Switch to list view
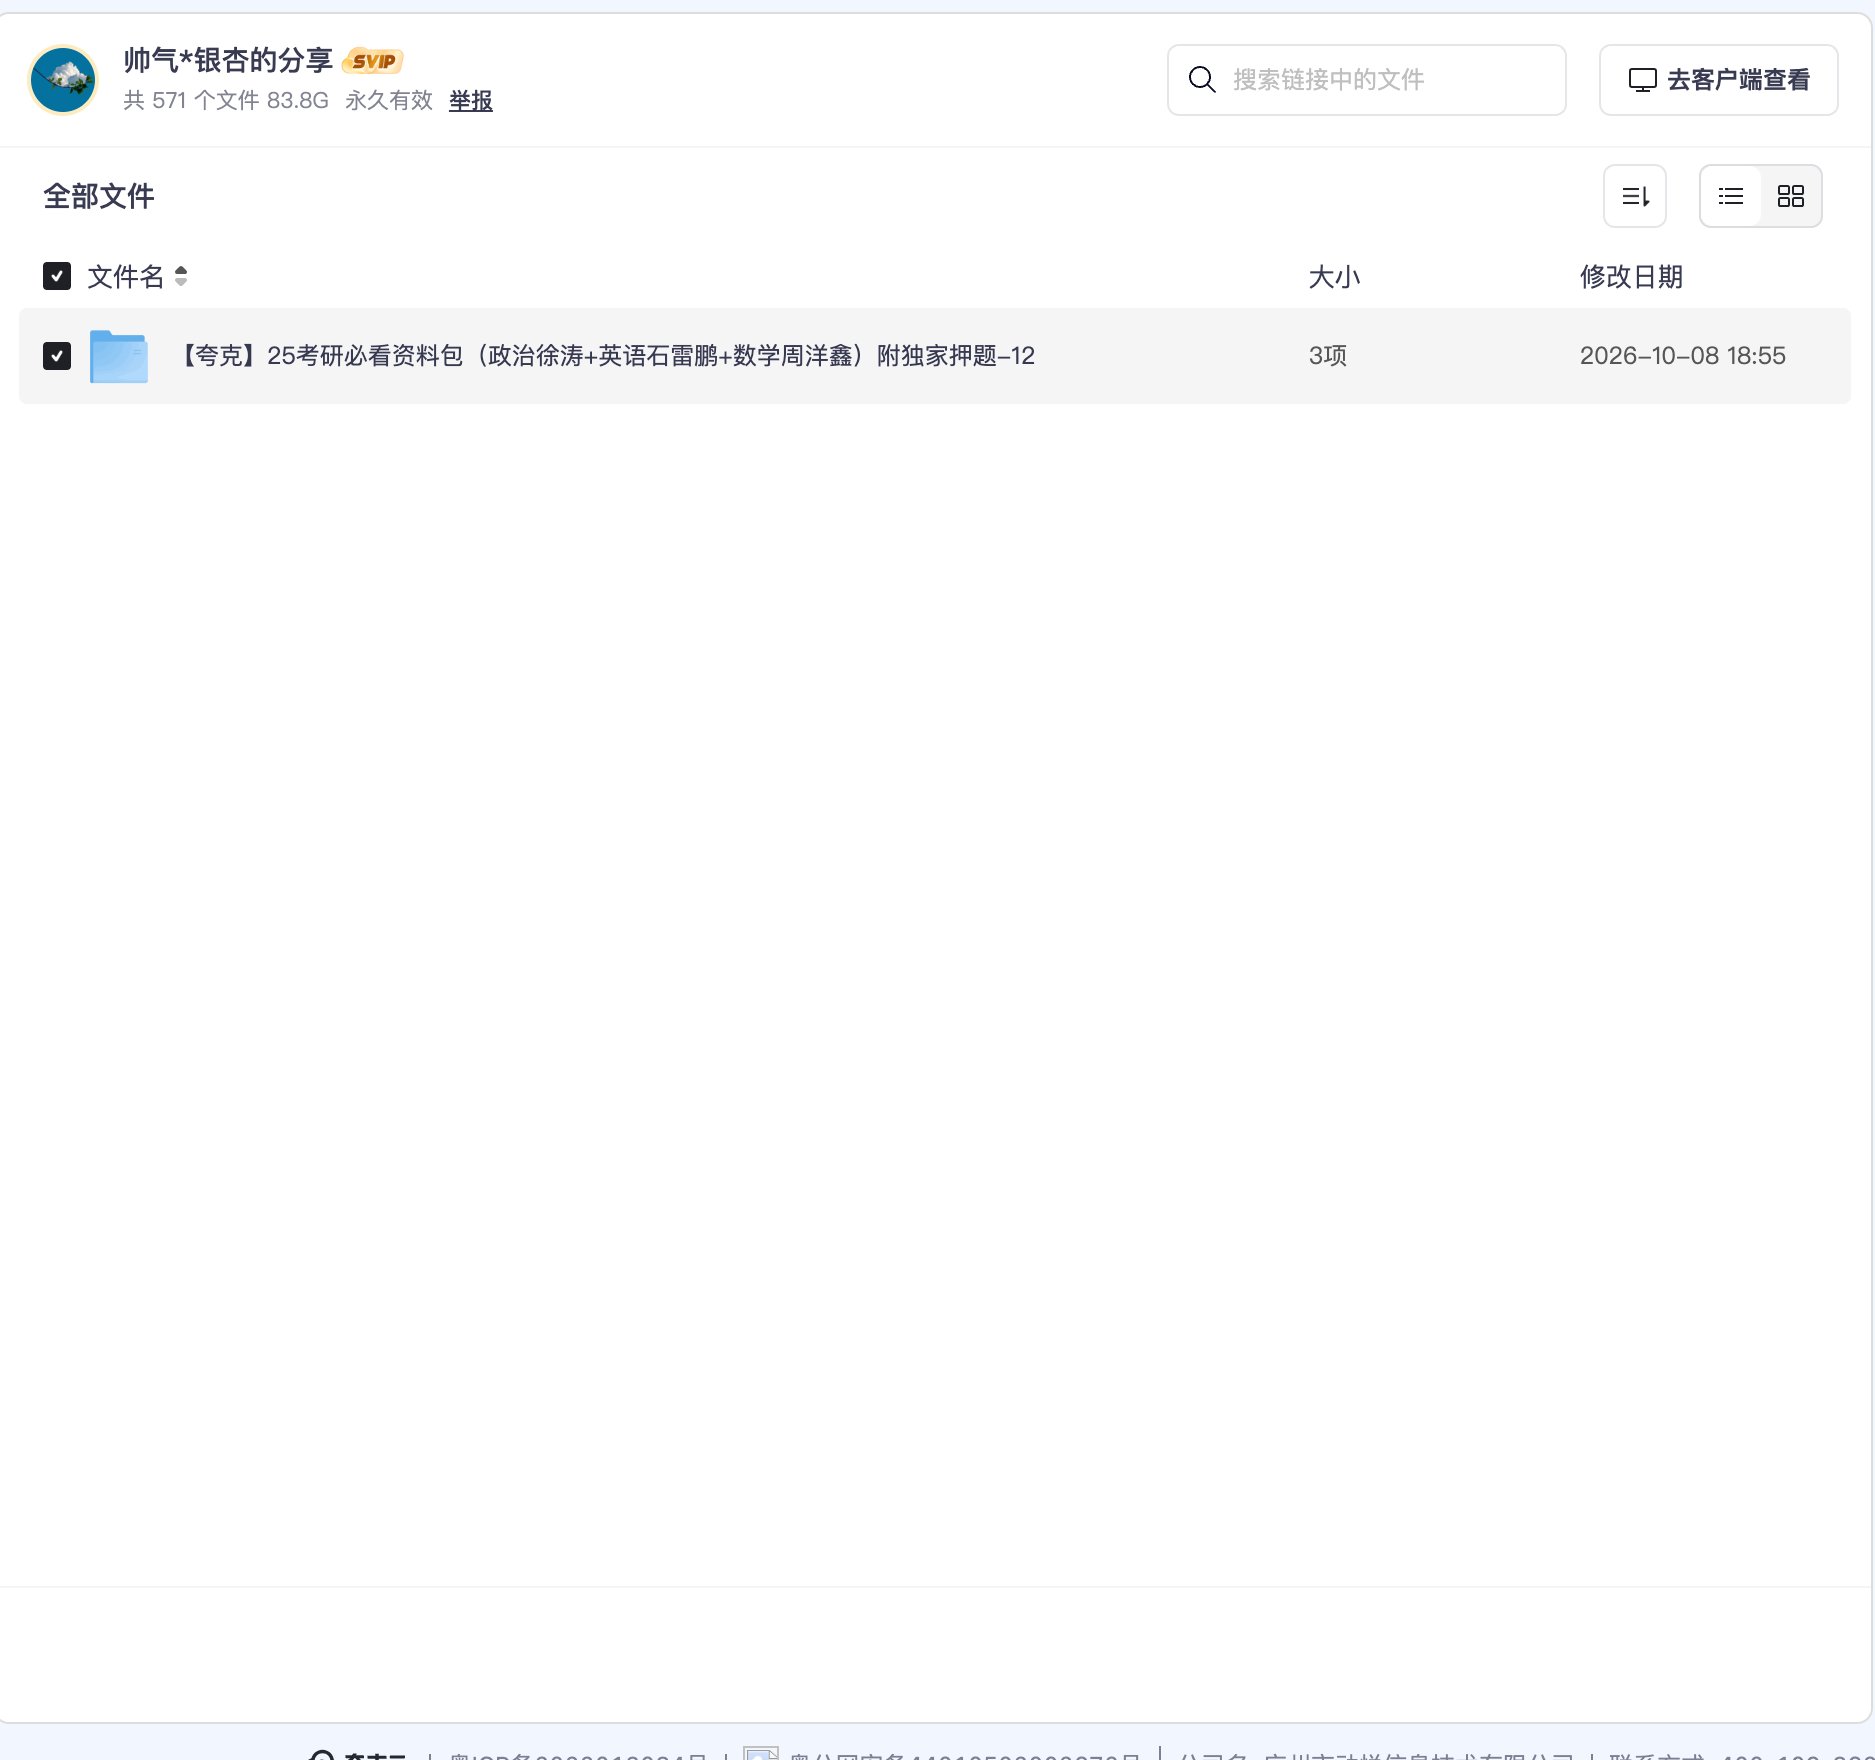 [x=1731, y=196]
